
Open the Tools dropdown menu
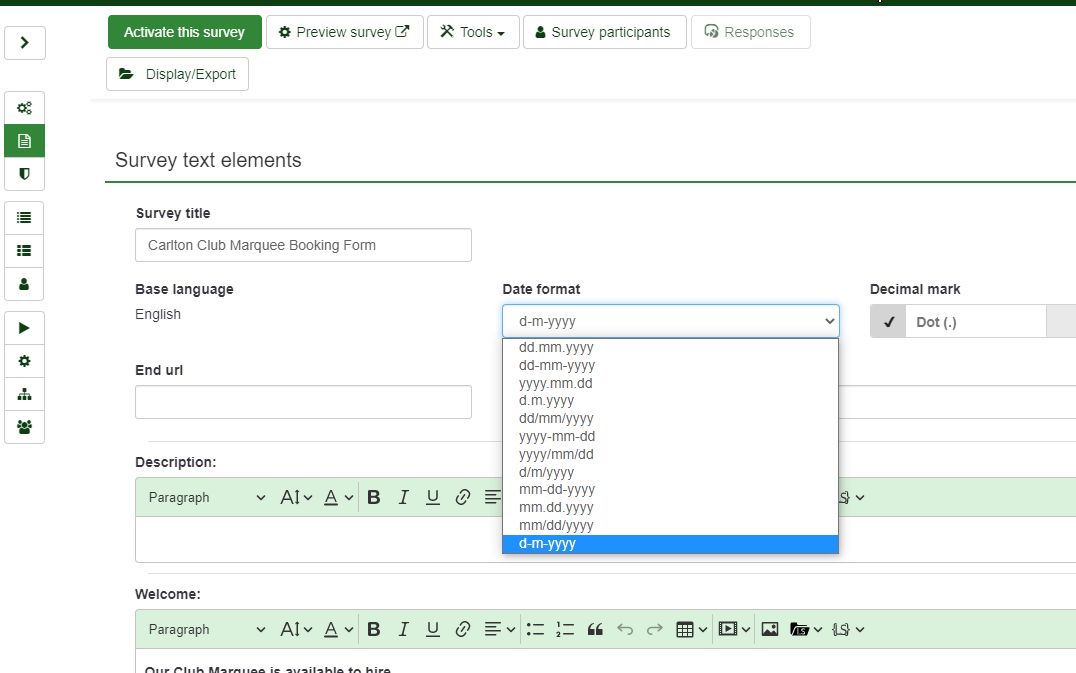coord(474,32)
